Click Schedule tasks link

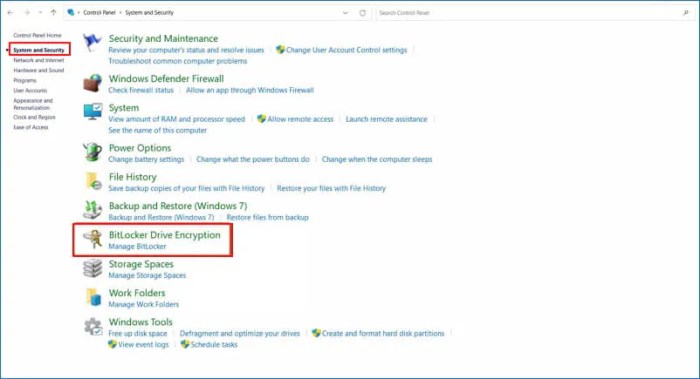214,345
